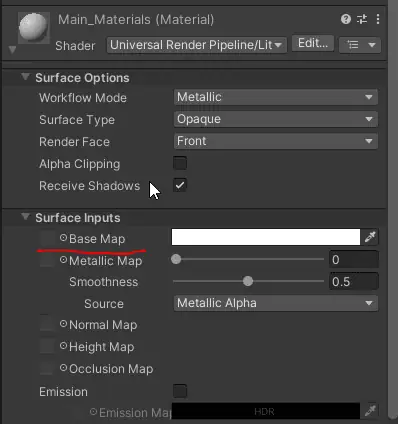This screenshot has height=424, width=398.
Task: Click the Smoothness slider handle
Action: 248,281
